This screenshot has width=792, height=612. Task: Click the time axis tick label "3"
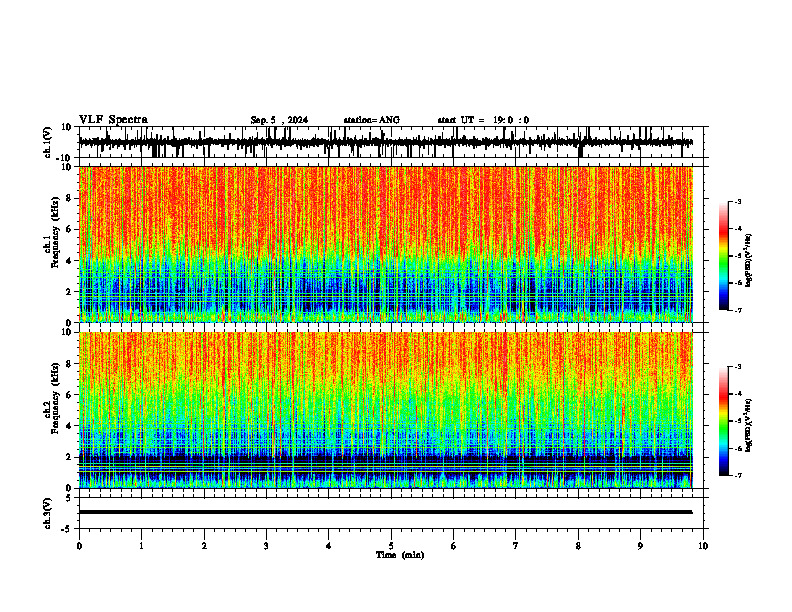point(266,546)
